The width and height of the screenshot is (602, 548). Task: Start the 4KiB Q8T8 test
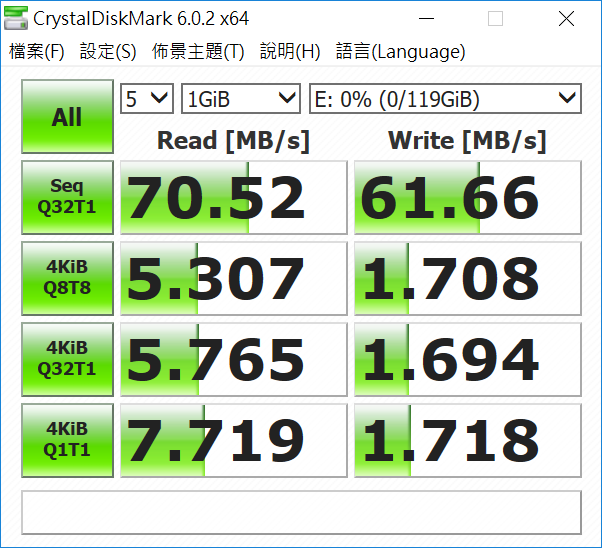[67, 278]
